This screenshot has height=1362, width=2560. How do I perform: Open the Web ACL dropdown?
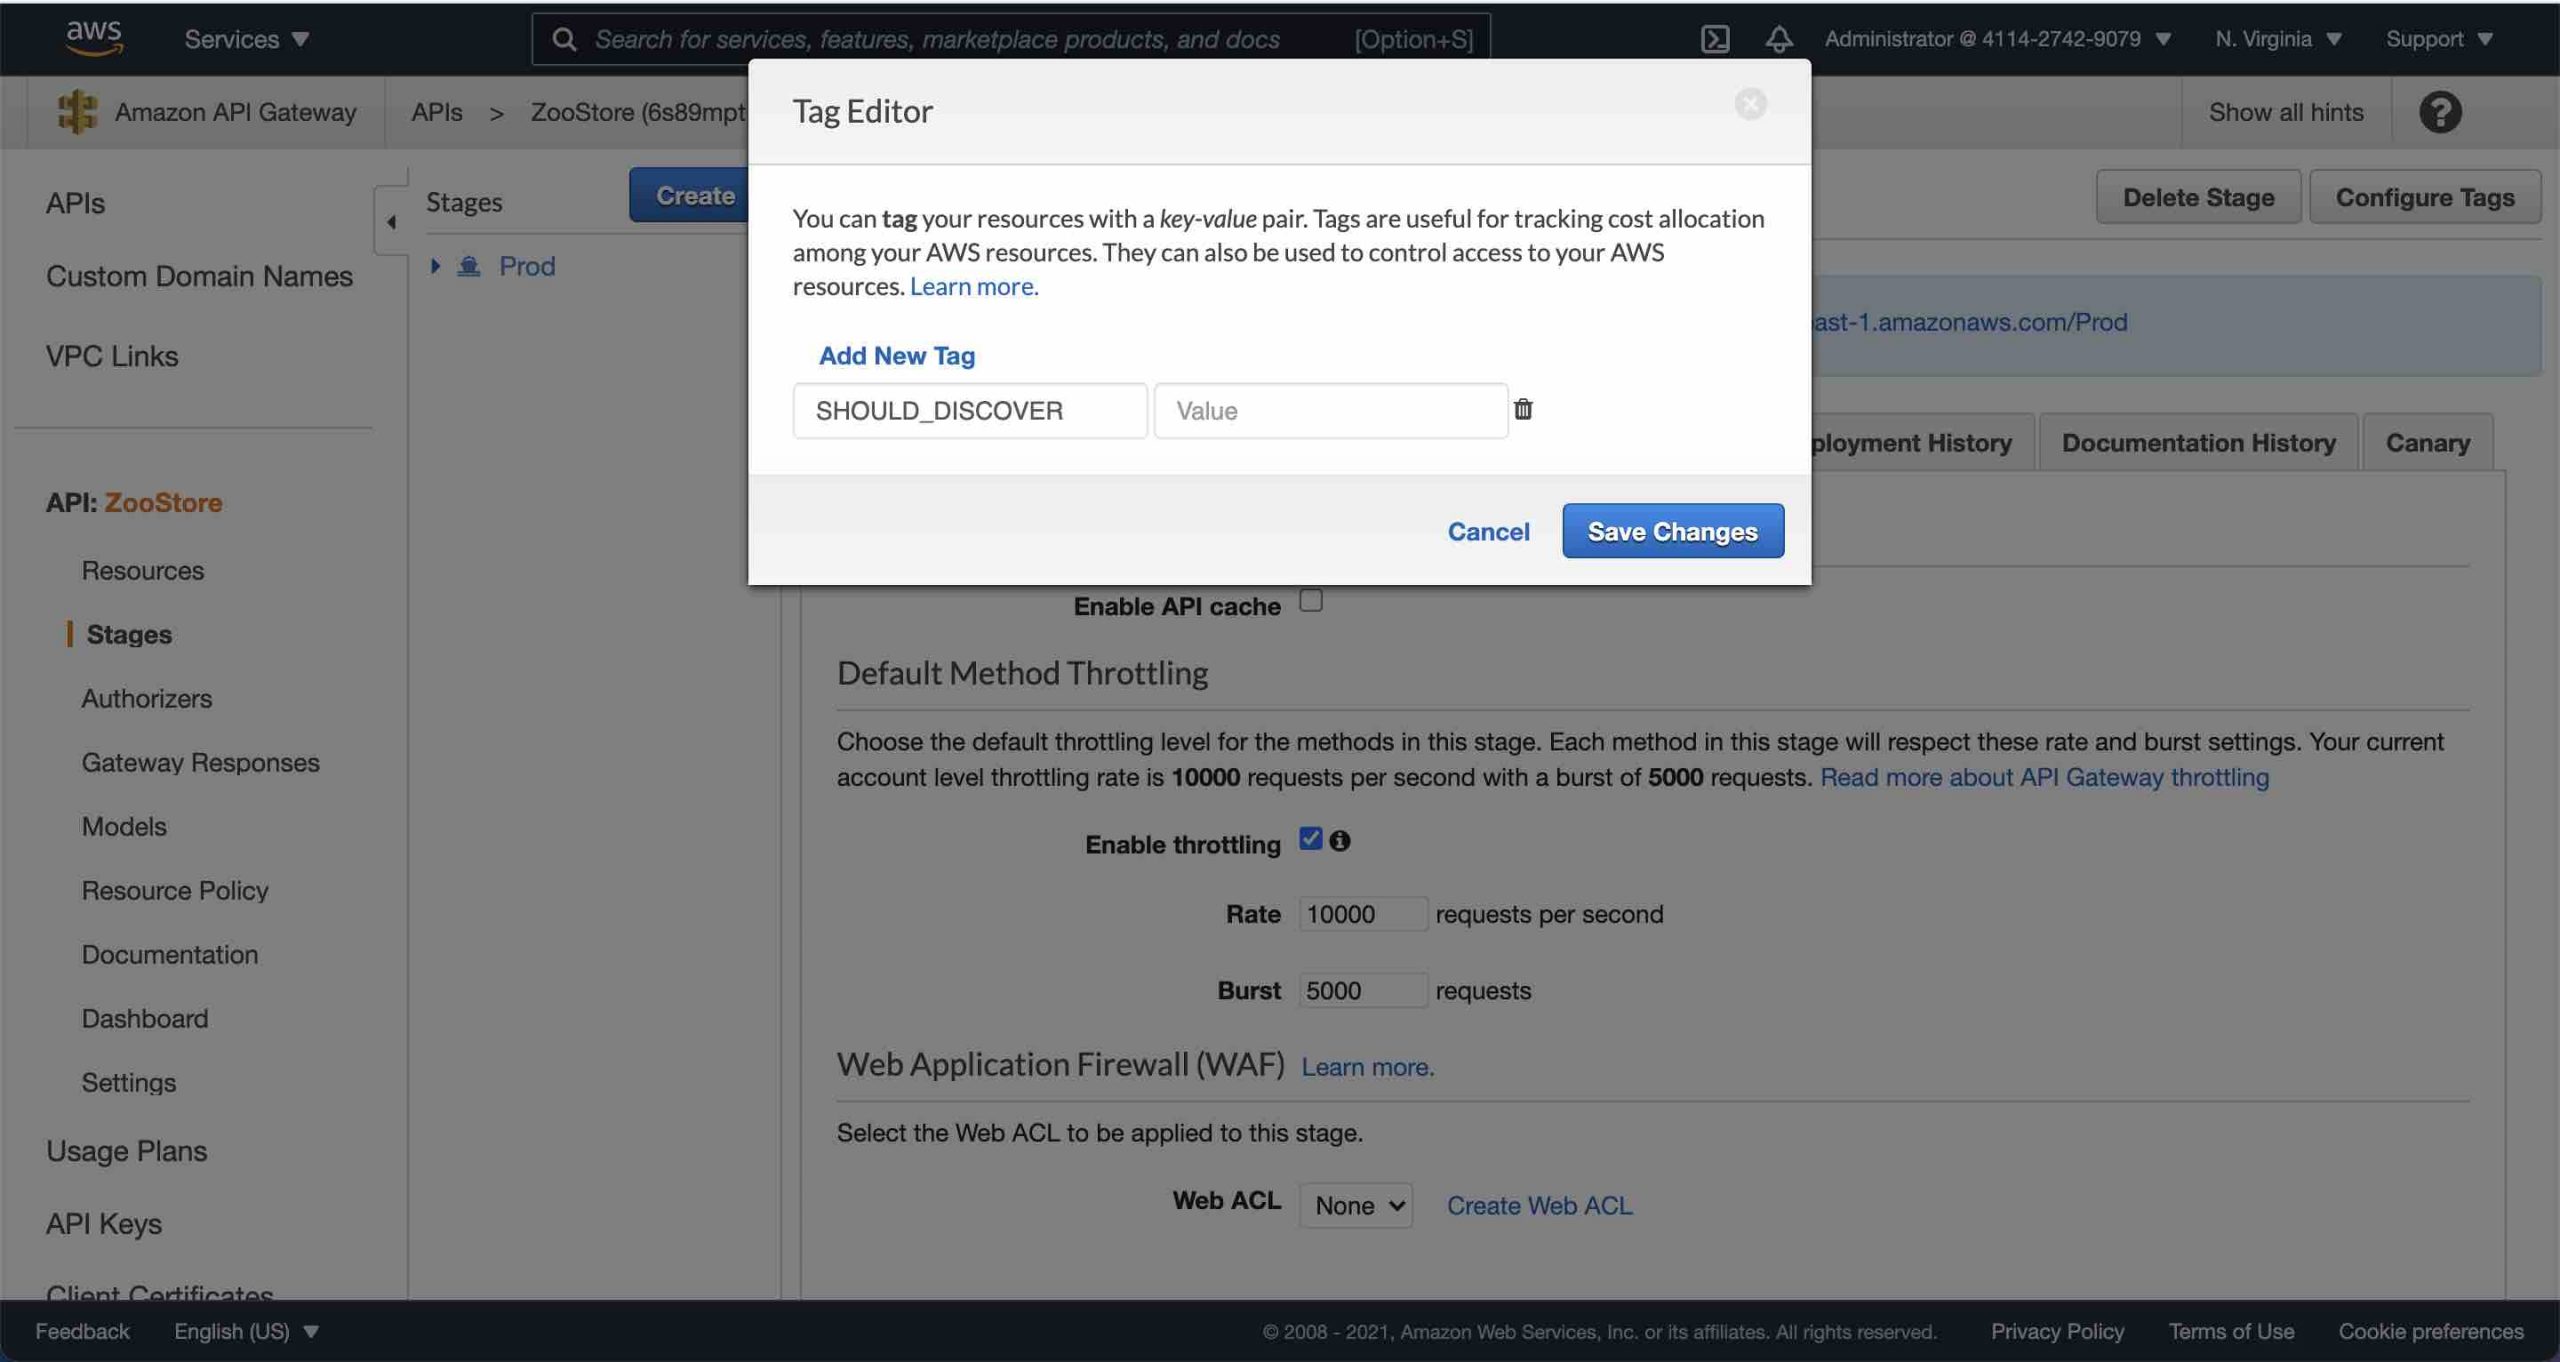coord(1356,1205)
